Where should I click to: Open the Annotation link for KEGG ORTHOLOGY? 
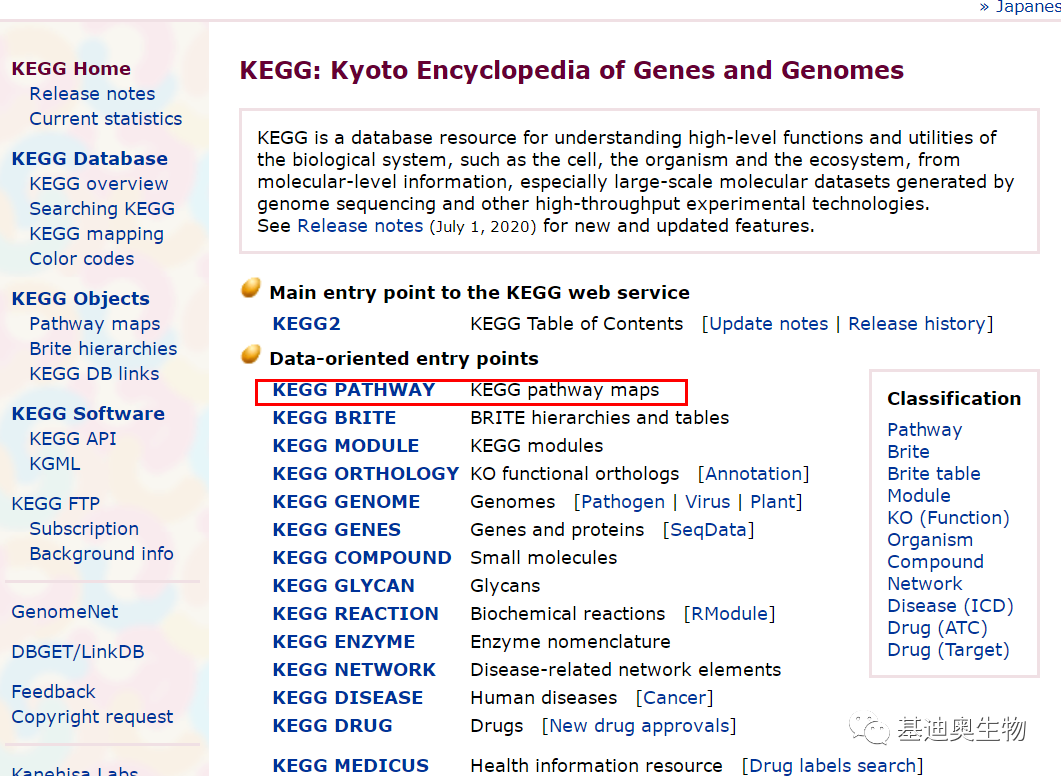(x=754, y=474)
